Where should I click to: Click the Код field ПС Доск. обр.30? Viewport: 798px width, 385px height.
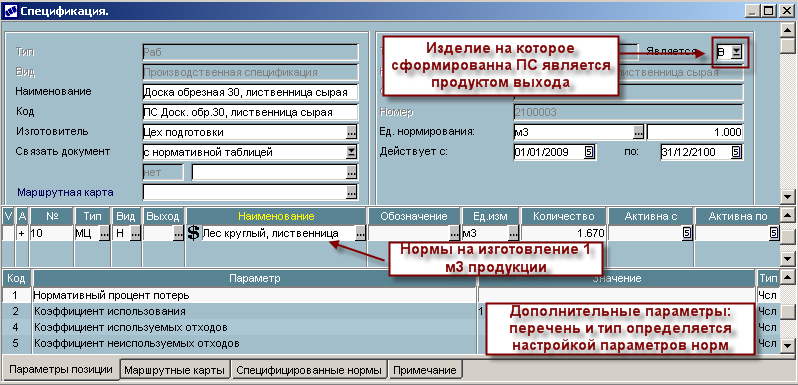(x=250, y=112)
